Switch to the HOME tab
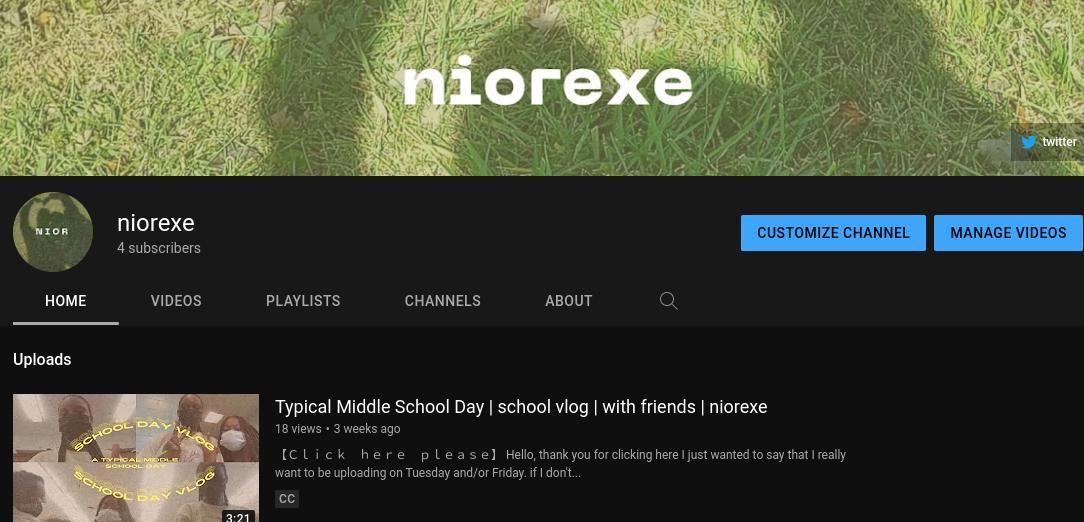Viewport: 1084px width, 522px height. pyautogui.click(x=66, y=301)
